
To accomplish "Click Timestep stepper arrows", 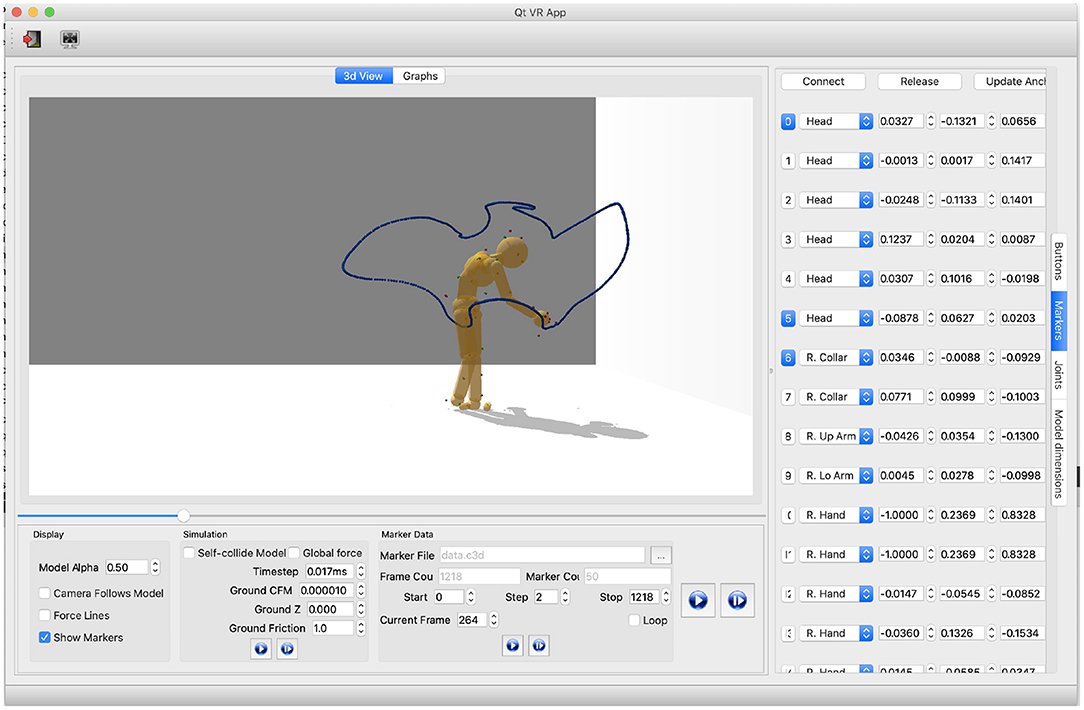I will [x=360, y=572].
